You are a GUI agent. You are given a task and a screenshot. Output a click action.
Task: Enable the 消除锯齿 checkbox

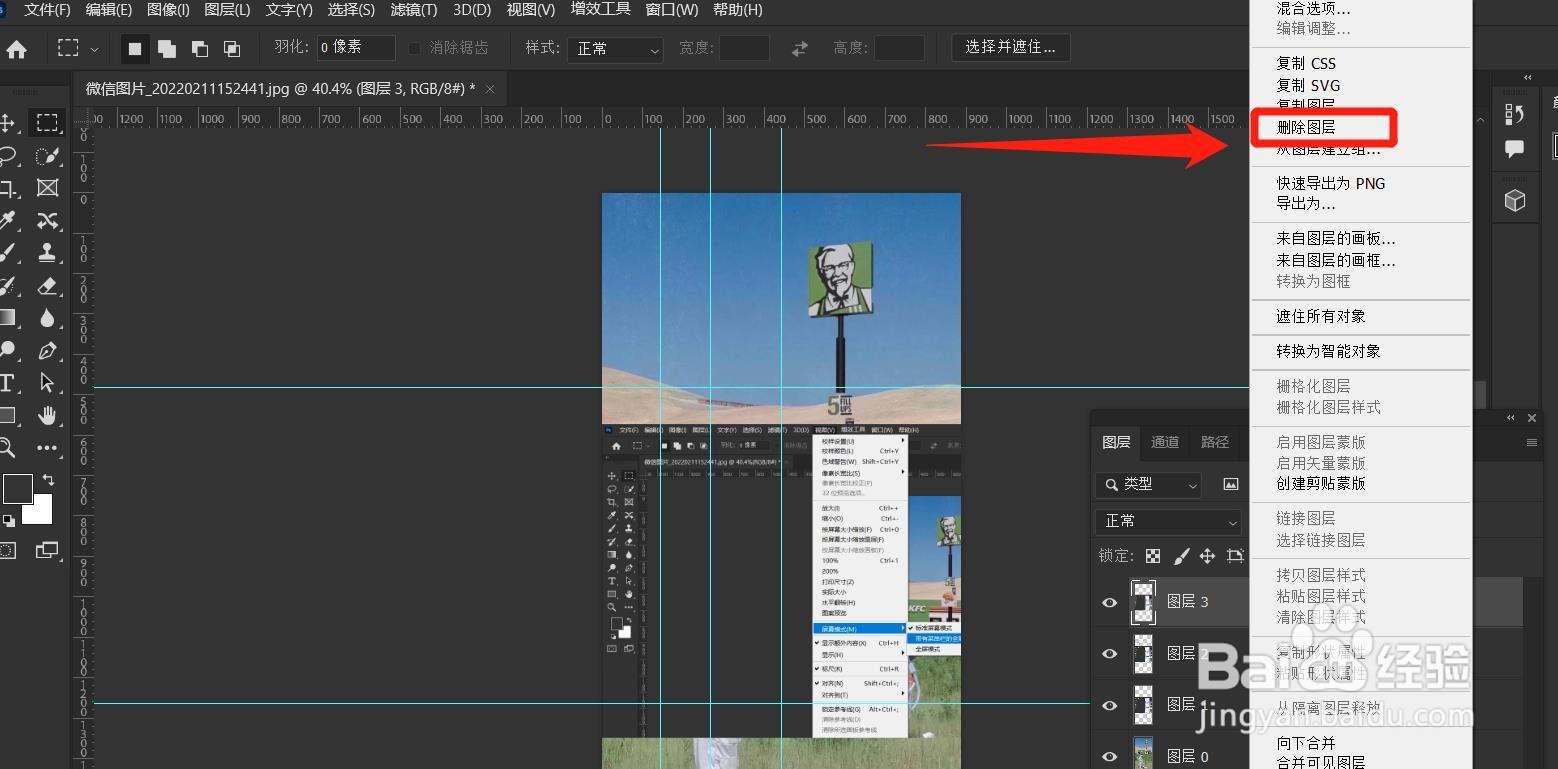413,47
